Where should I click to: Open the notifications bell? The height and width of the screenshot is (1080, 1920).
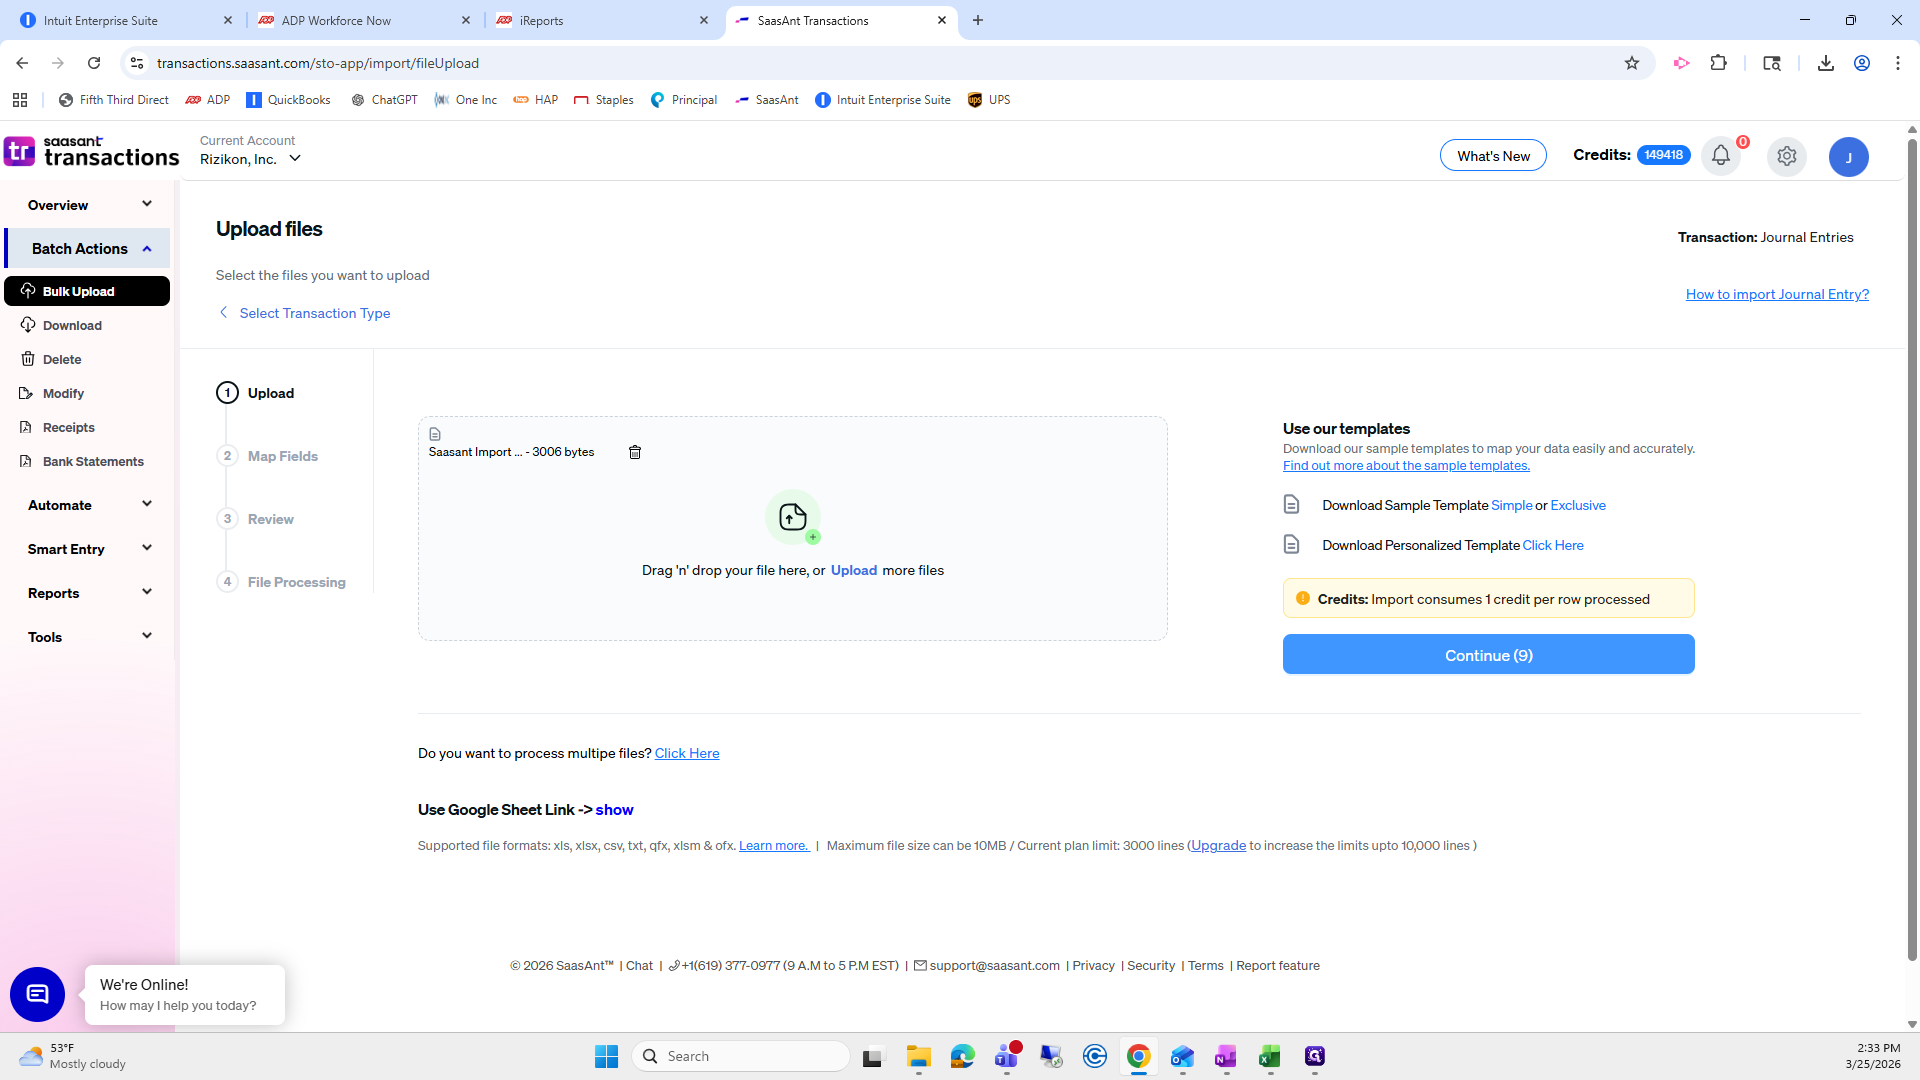(x=1720, y=156)
